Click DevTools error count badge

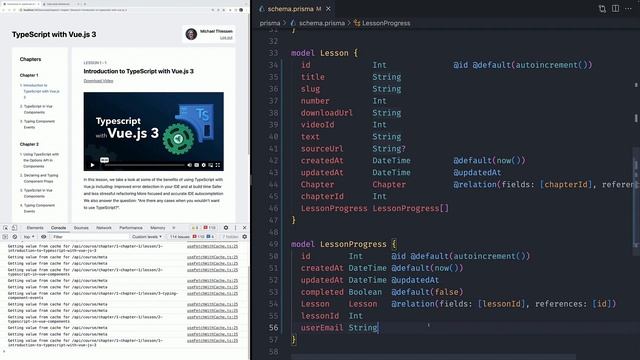210,228
